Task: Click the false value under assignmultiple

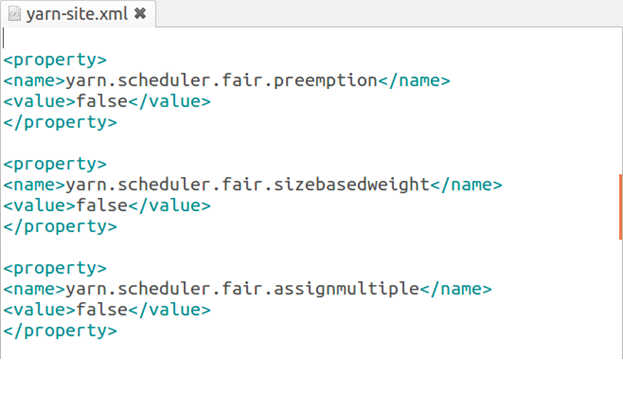Action: pyautogui.click(x=102, y=310)
